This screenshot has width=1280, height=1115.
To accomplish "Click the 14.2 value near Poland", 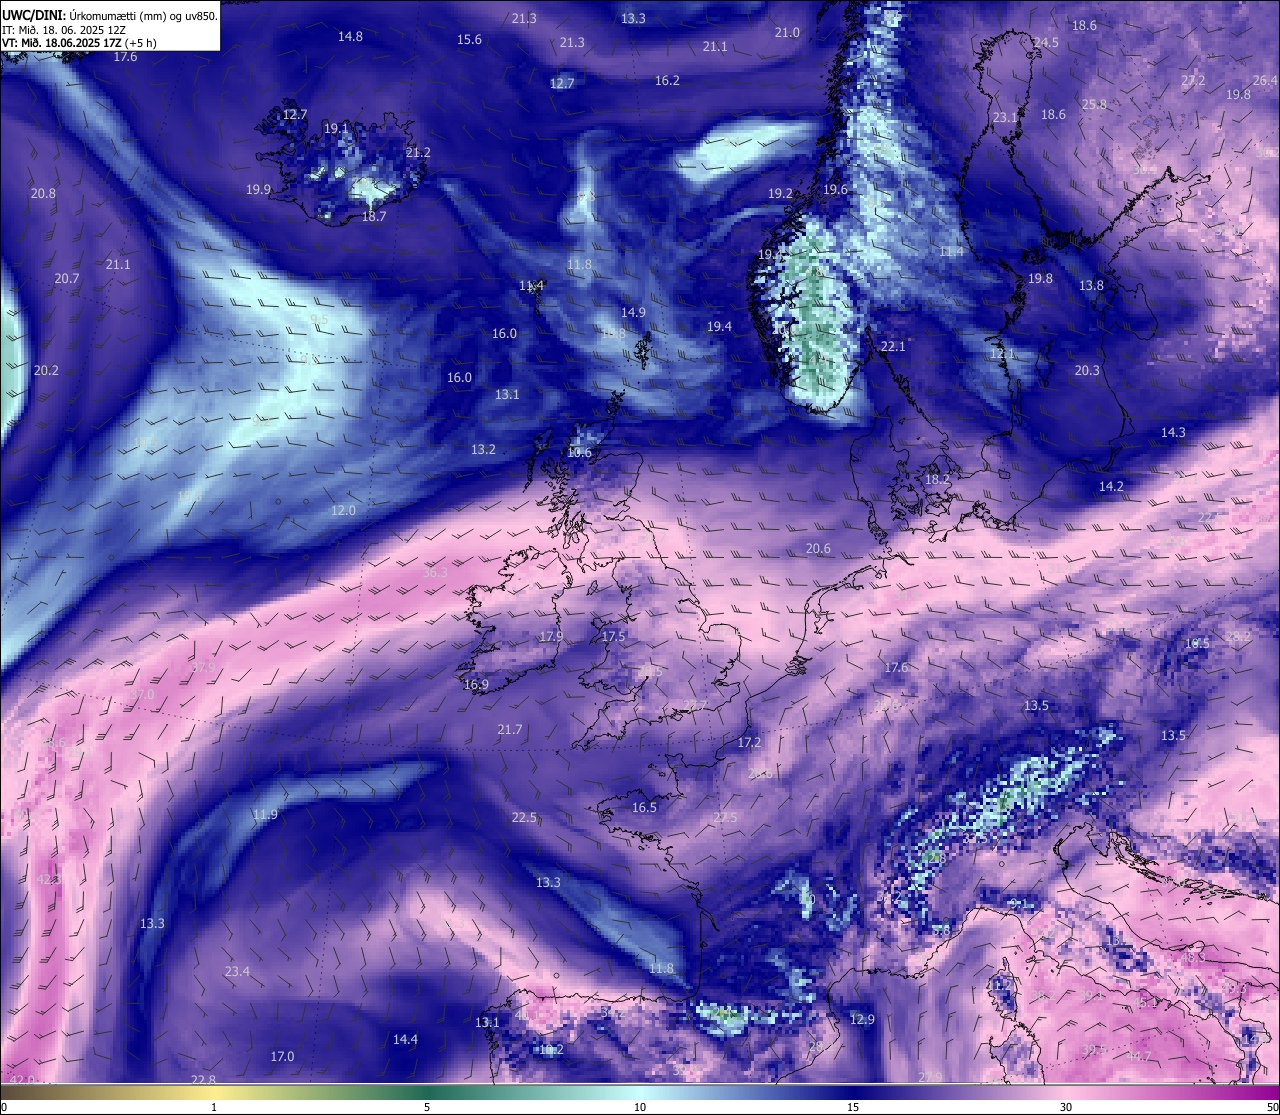I will click(1111, 486).
